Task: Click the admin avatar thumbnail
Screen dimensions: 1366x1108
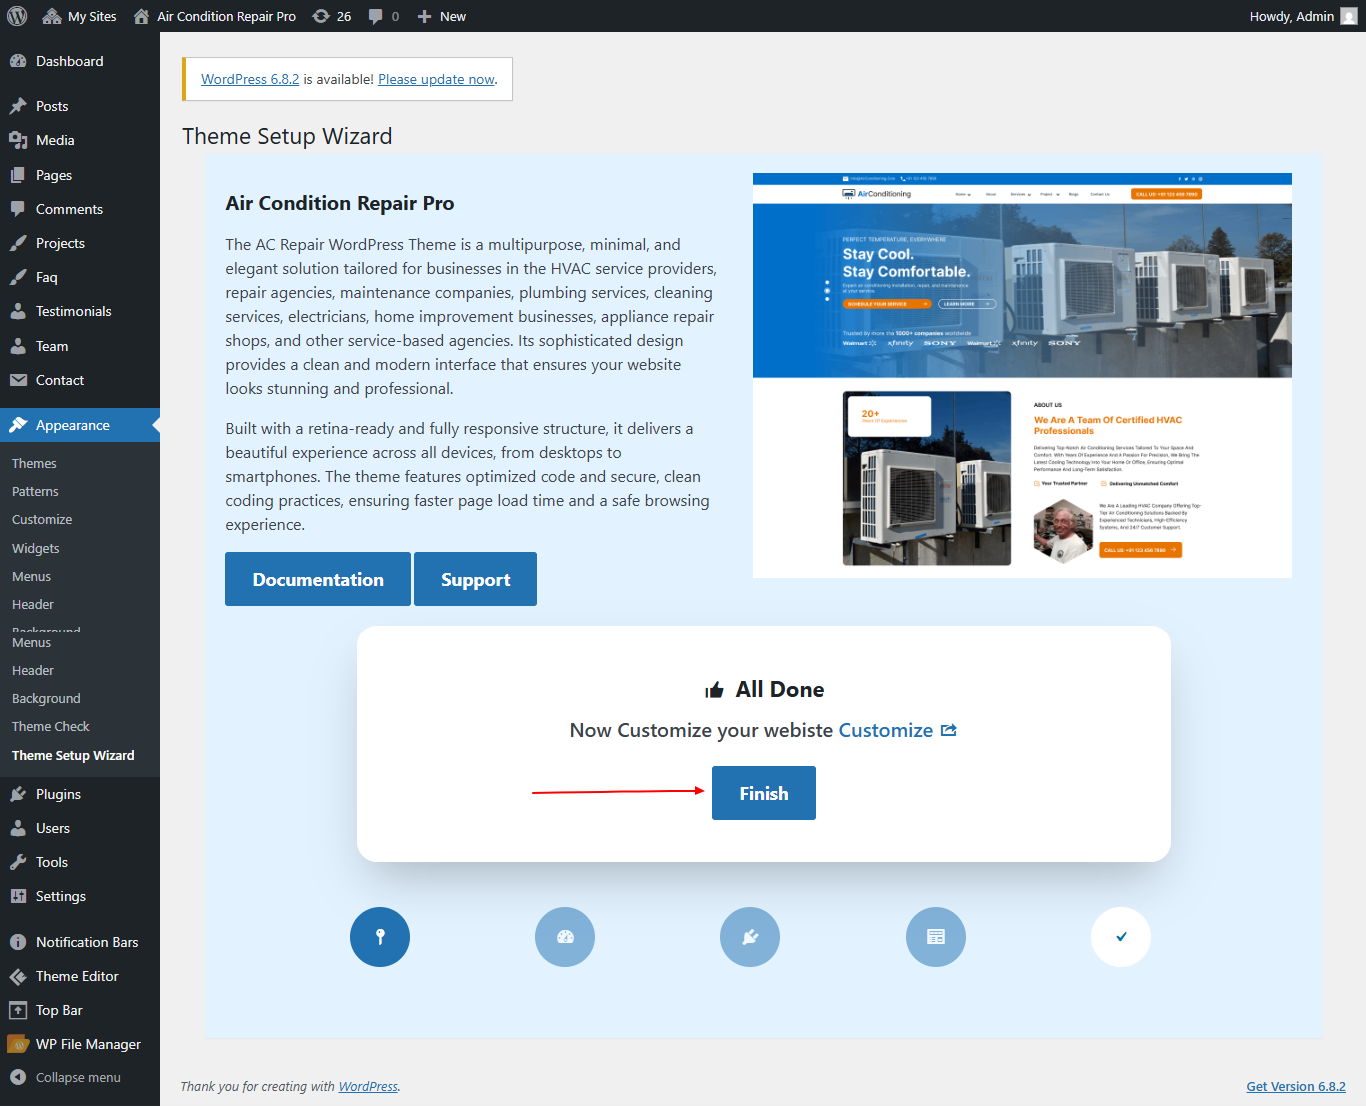Action: point(1349,16)
